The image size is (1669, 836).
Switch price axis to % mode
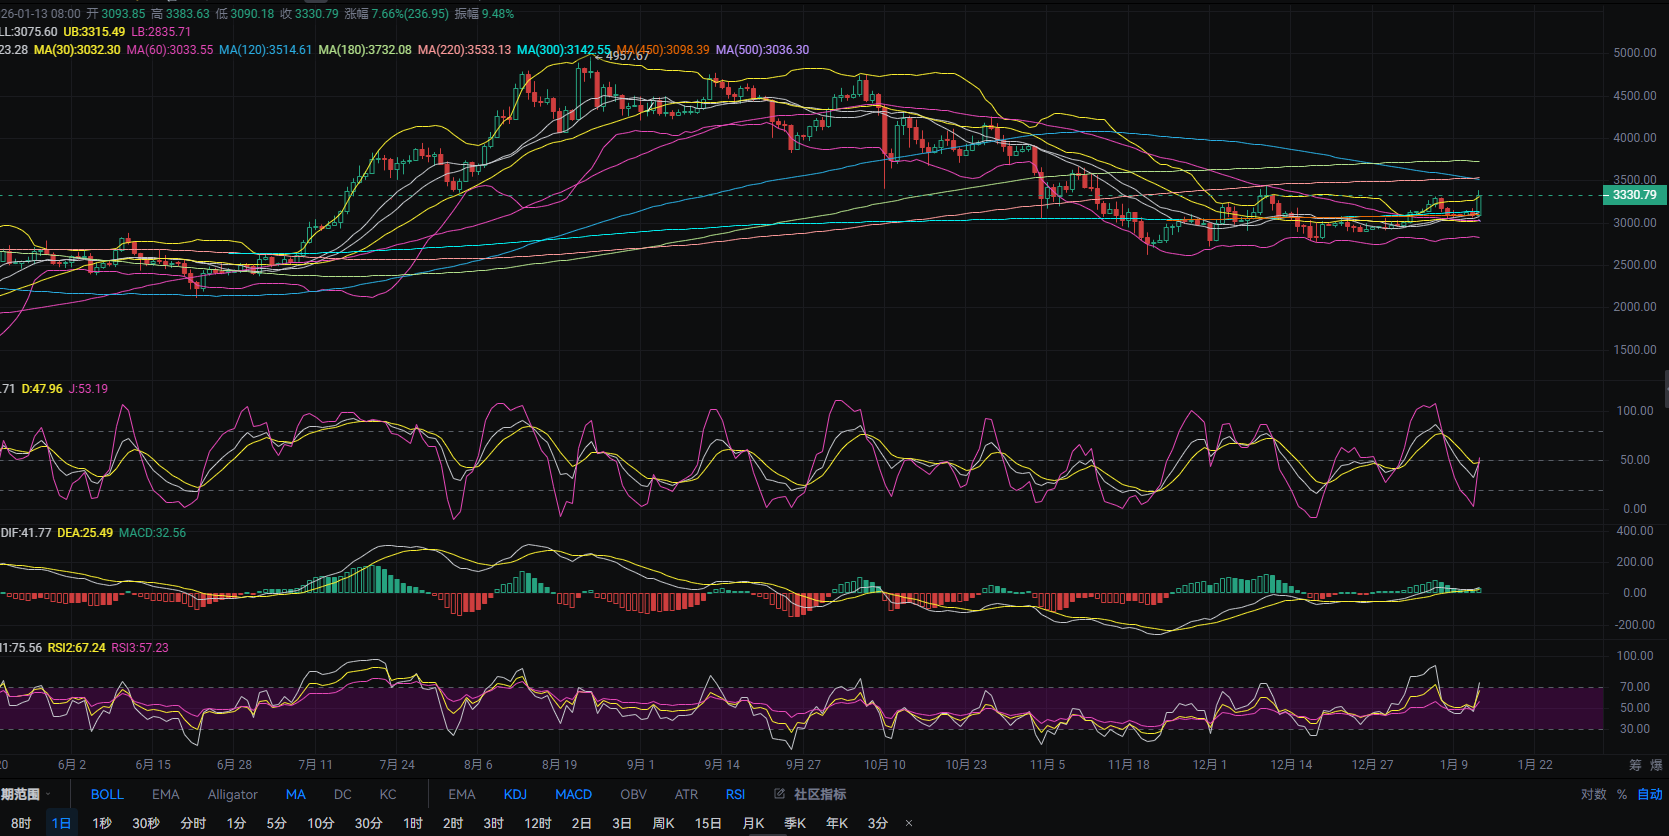coord(1622,794)
